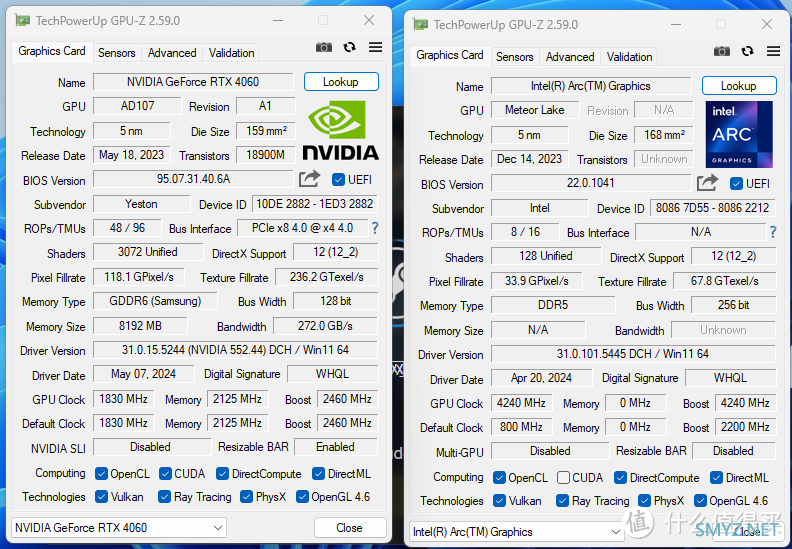792x549 pixels.
Task: Refresh data icon in Intel Arc window
Action: (x=748, y=51)
